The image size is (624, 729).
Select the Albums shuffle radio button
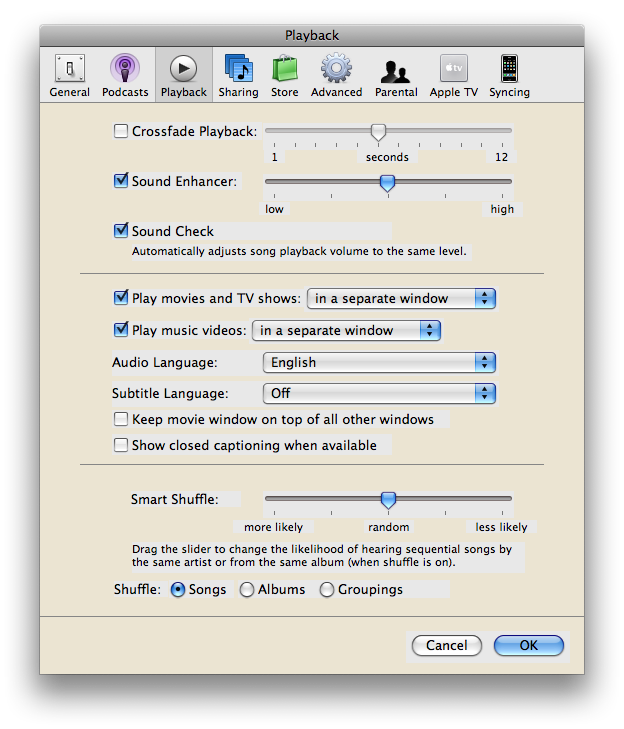[x=247, y=590]
